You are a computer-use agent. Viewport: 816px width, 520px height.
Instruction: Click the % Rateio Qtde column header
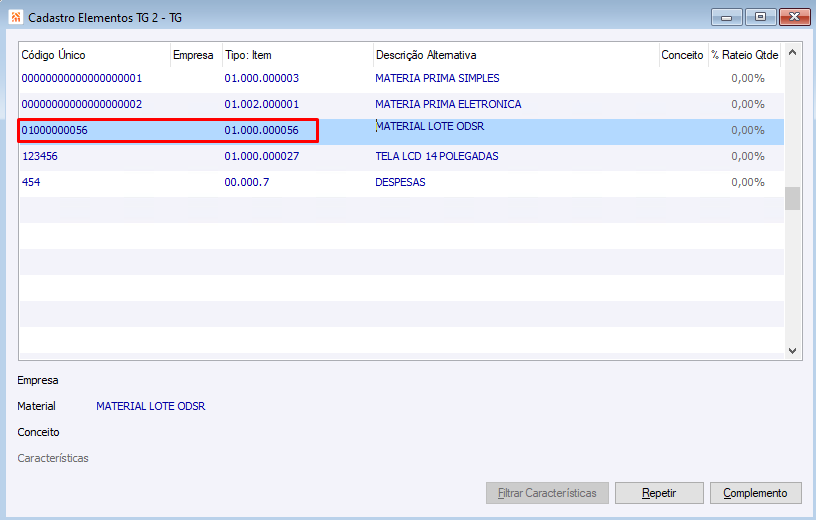(x=745, y=55)
